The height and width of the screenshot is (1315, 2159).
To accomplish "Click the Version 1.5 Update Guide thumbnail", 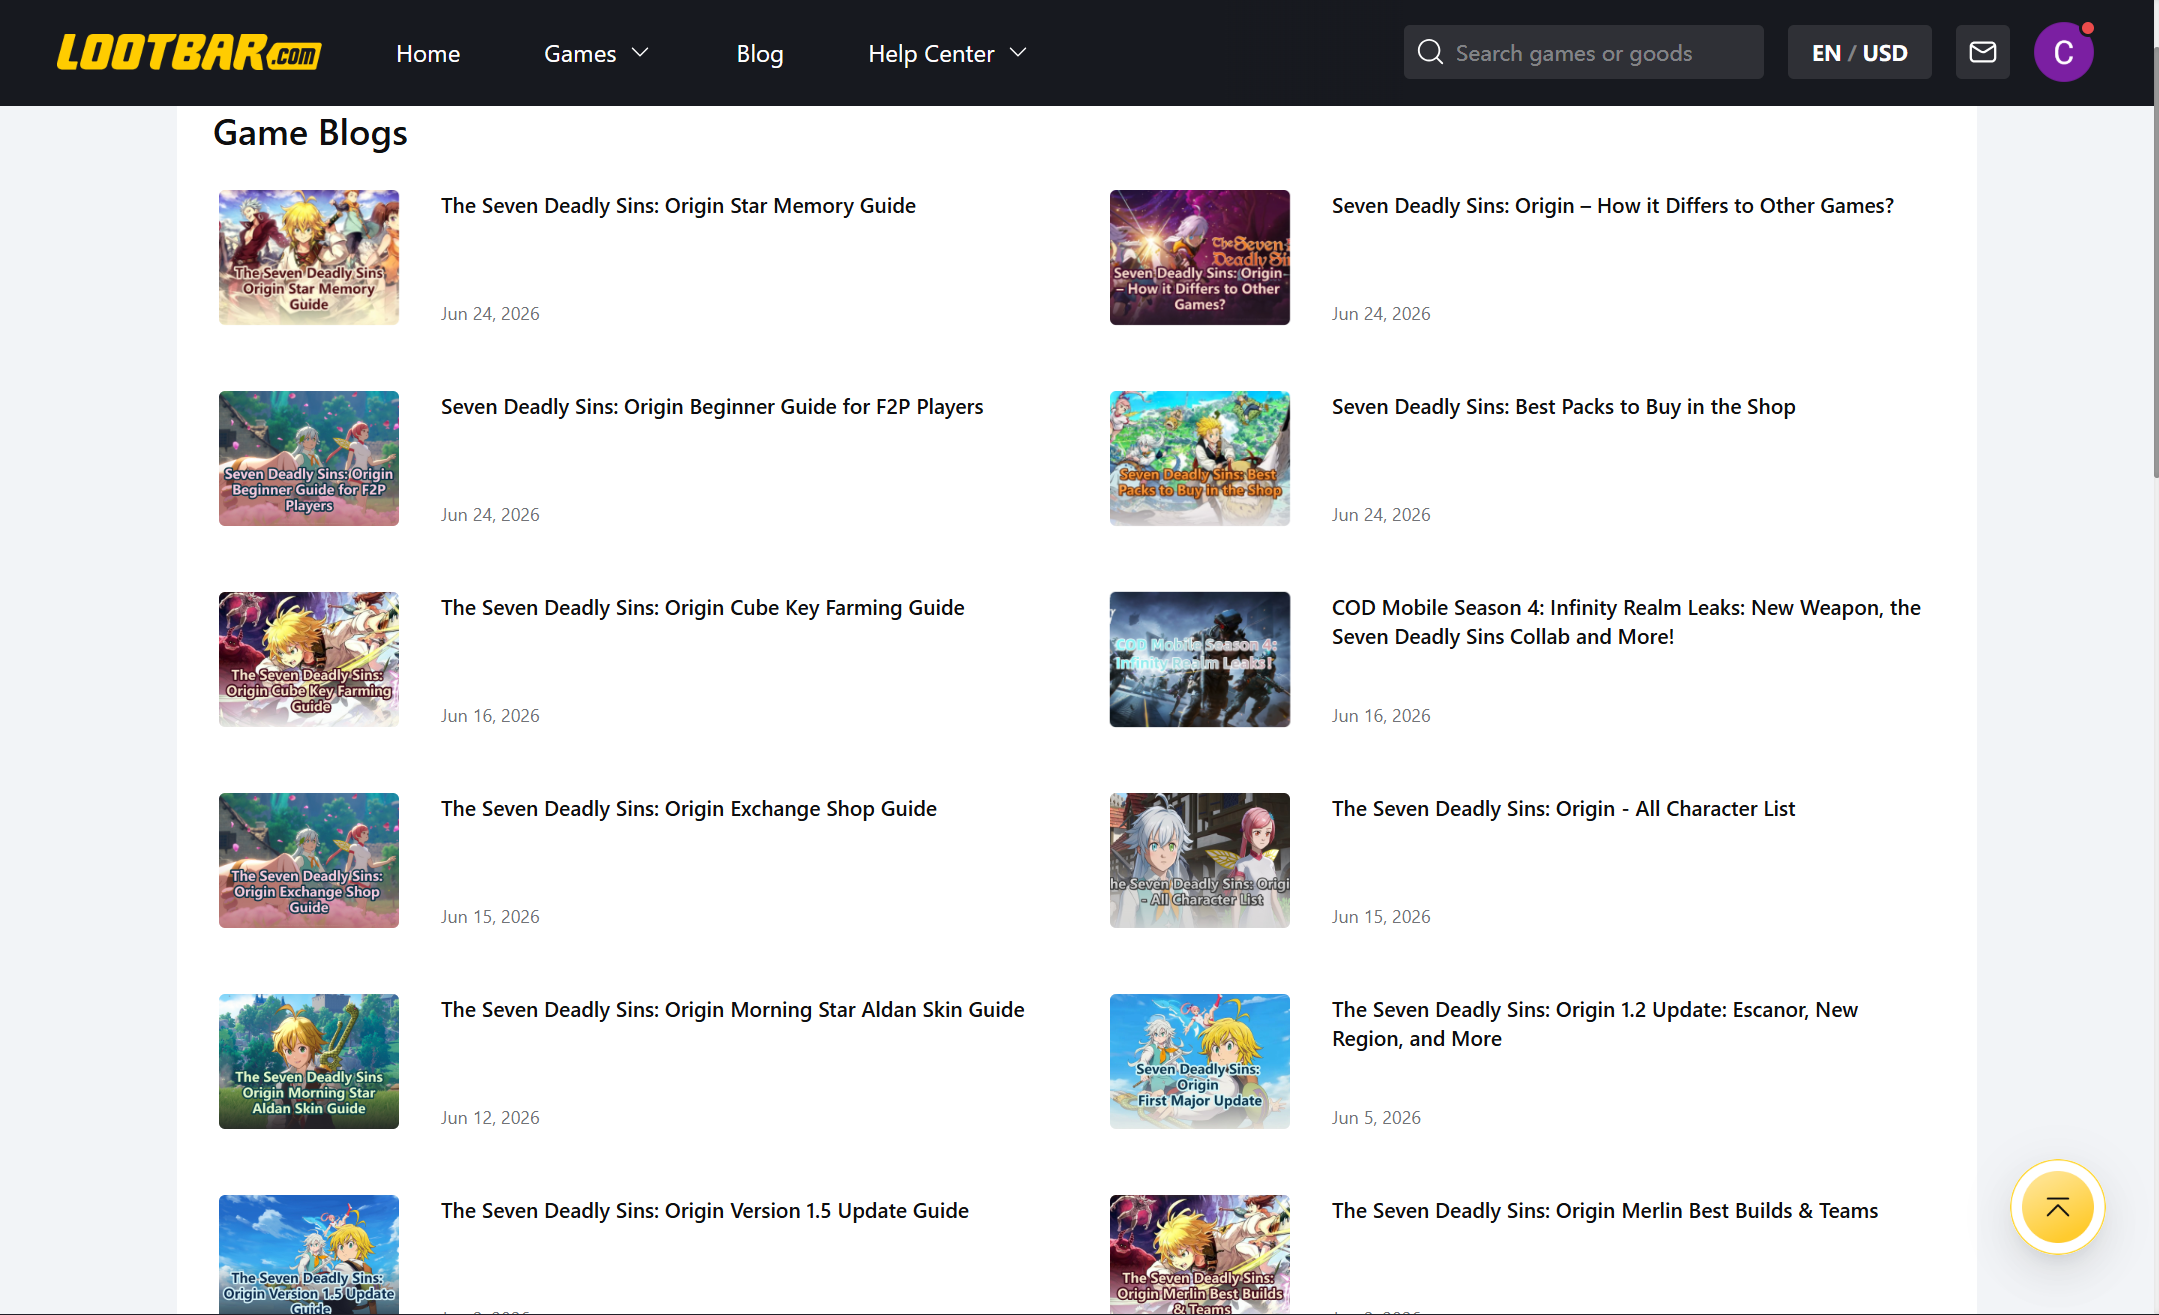I will tap(309, 1254).
